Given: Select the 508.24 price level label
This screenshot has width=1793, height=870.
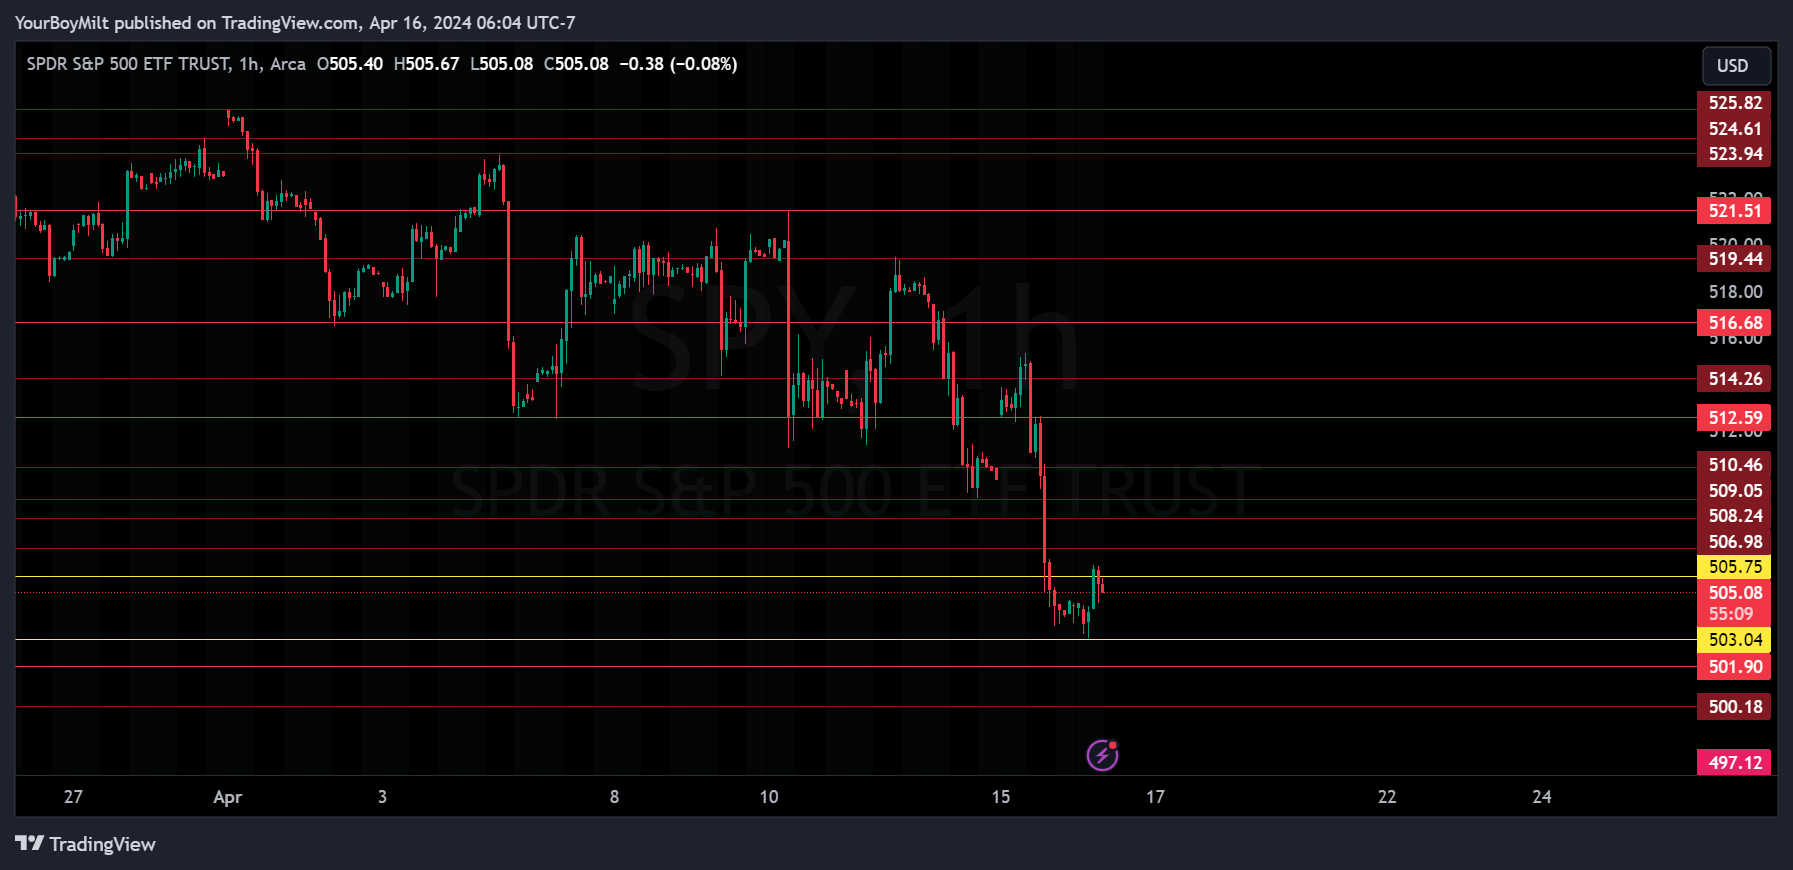Looking at the screenshot, I should [1734, 515].
